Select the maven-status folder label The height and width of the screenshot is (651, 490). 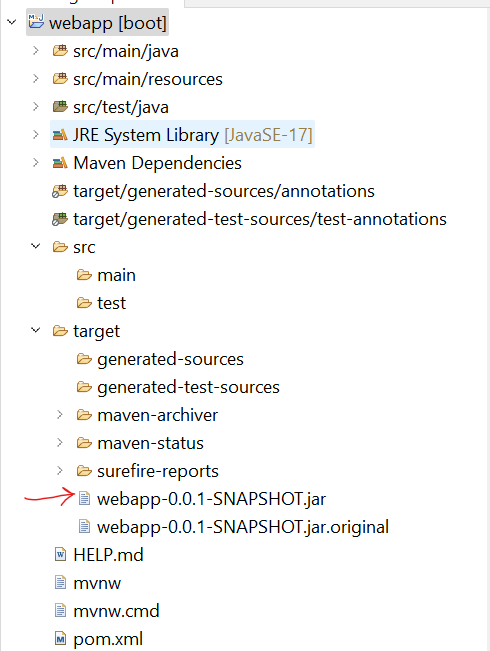[x=150, y=443]
